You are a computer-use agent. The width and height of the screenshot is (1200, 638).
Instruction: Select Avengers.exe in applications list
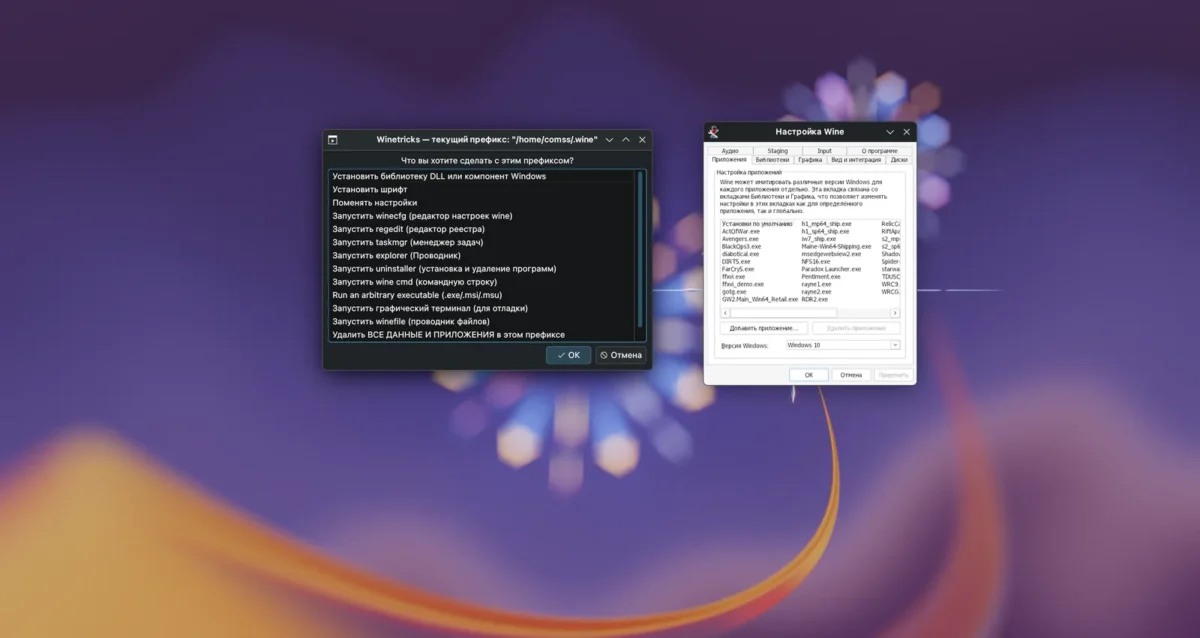[740, 239]
